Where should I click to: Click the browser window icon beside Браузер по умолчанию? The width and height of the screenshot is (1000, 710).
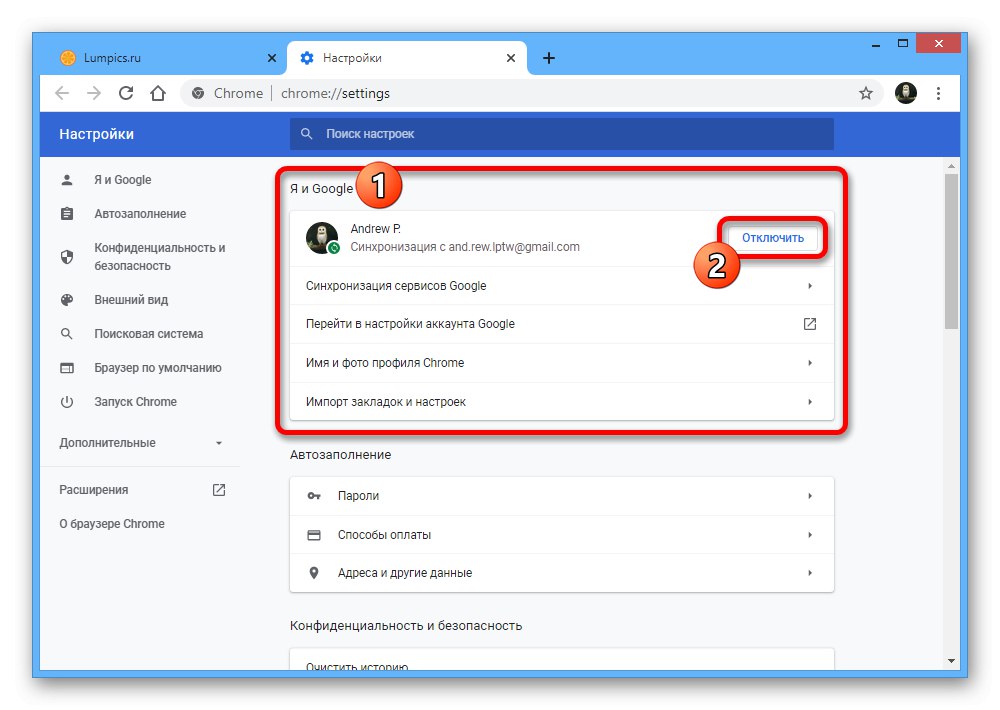tap(67, 368)
